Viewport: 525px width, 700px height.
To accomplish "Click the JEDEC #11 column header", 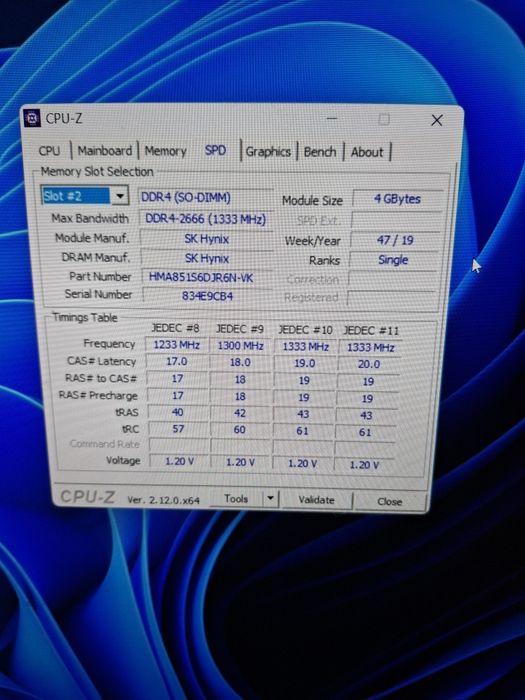I will point(371,331).
